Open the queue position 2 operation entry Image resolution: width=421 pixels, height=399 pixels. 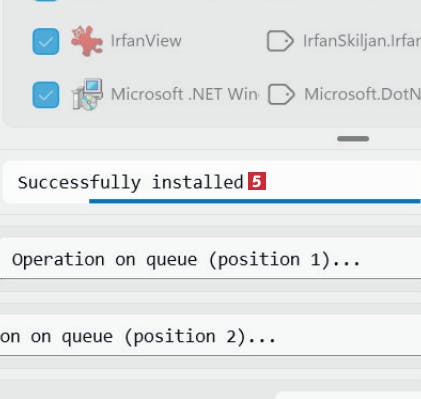point(210,335)
